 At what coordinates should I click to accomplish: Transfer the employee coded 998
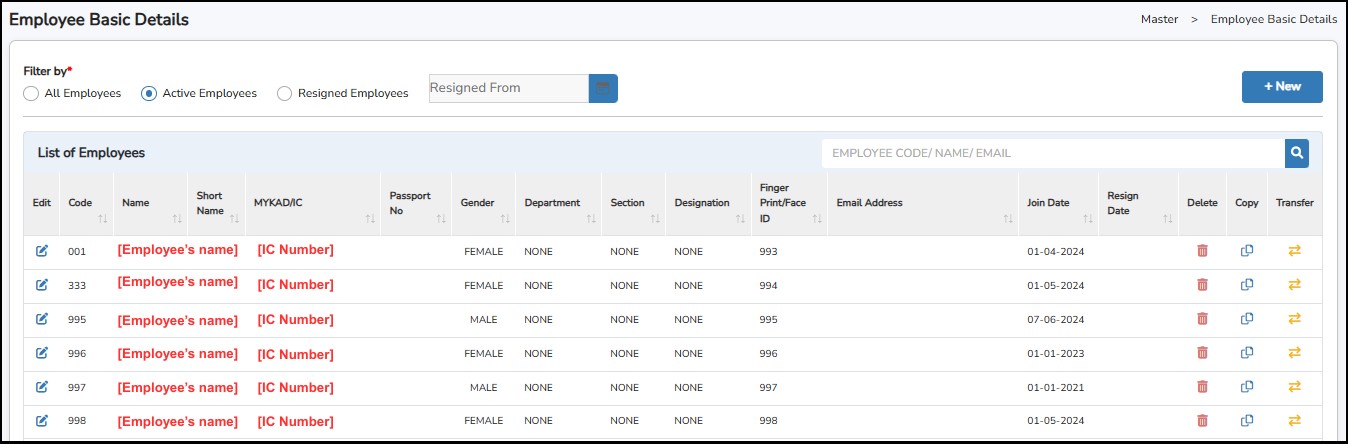point(1294,420)
